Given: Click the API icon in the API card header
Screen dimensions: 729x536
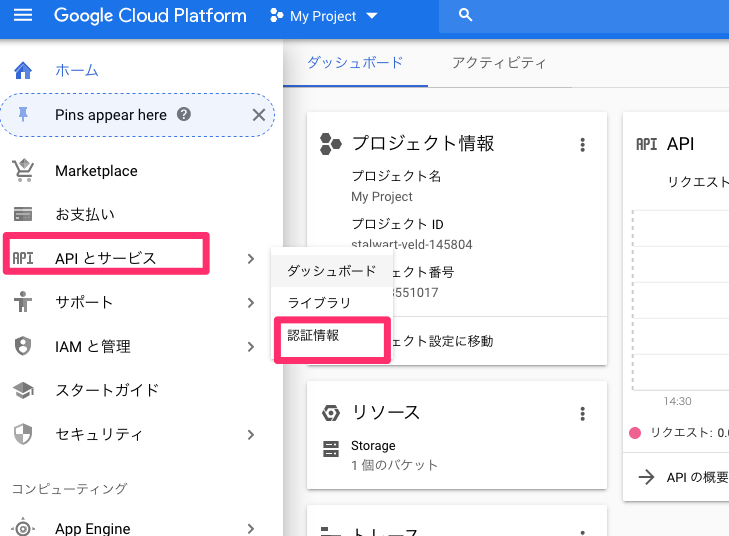Looking at the screenshot, I should coord(646,144).
